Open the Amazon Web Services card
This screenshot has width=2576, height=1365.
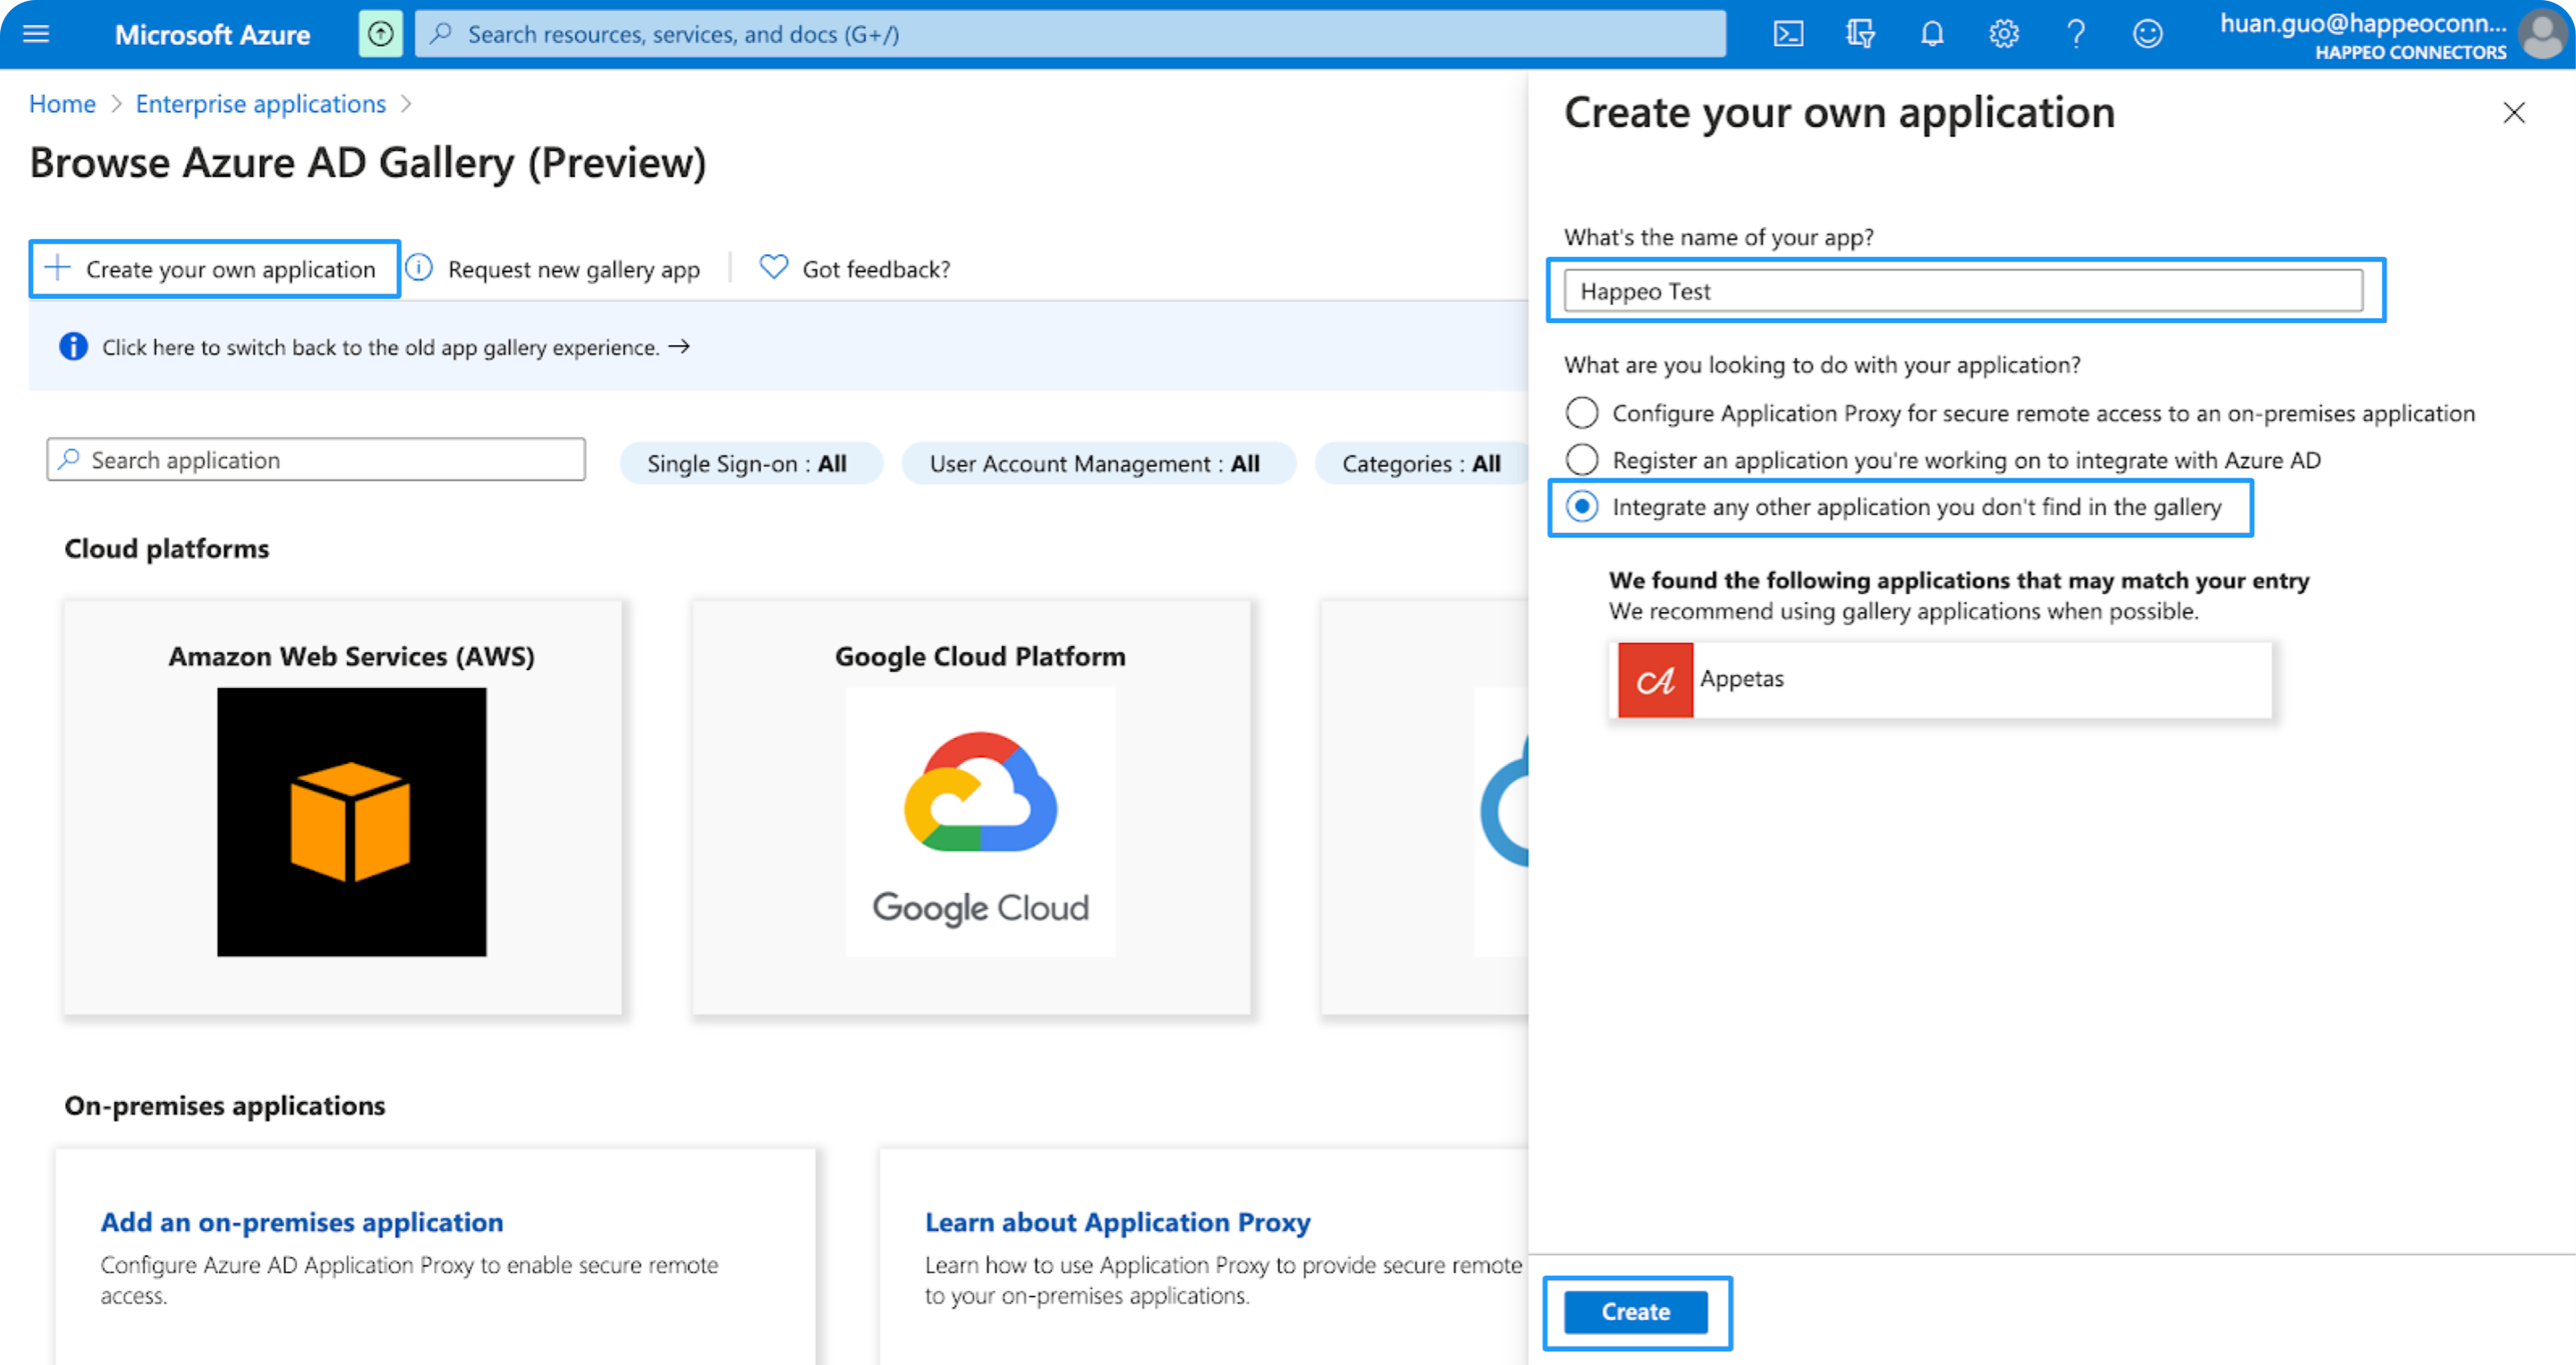point(343,807)
